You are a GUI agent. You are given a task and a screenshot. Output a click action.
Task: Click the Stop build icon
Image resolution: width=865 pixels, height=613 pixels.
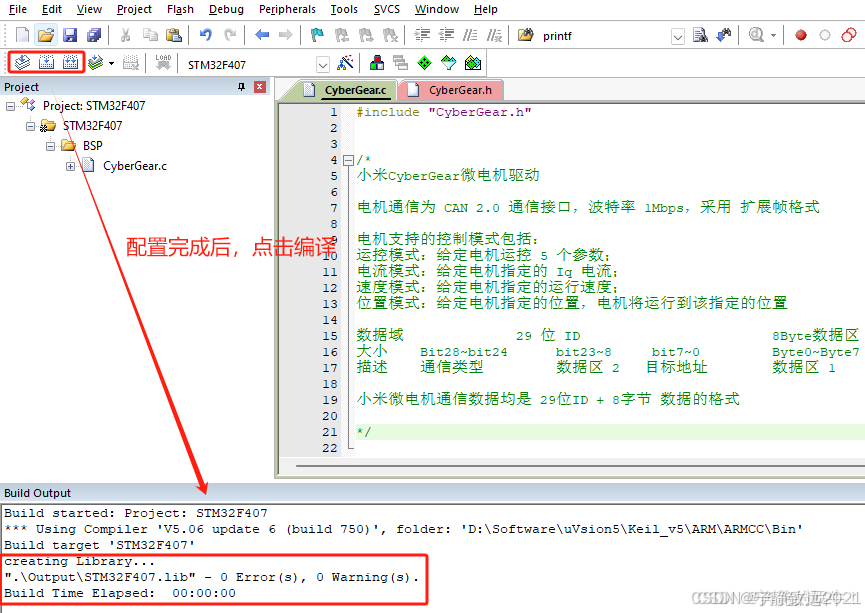click(x=131, y=62)
